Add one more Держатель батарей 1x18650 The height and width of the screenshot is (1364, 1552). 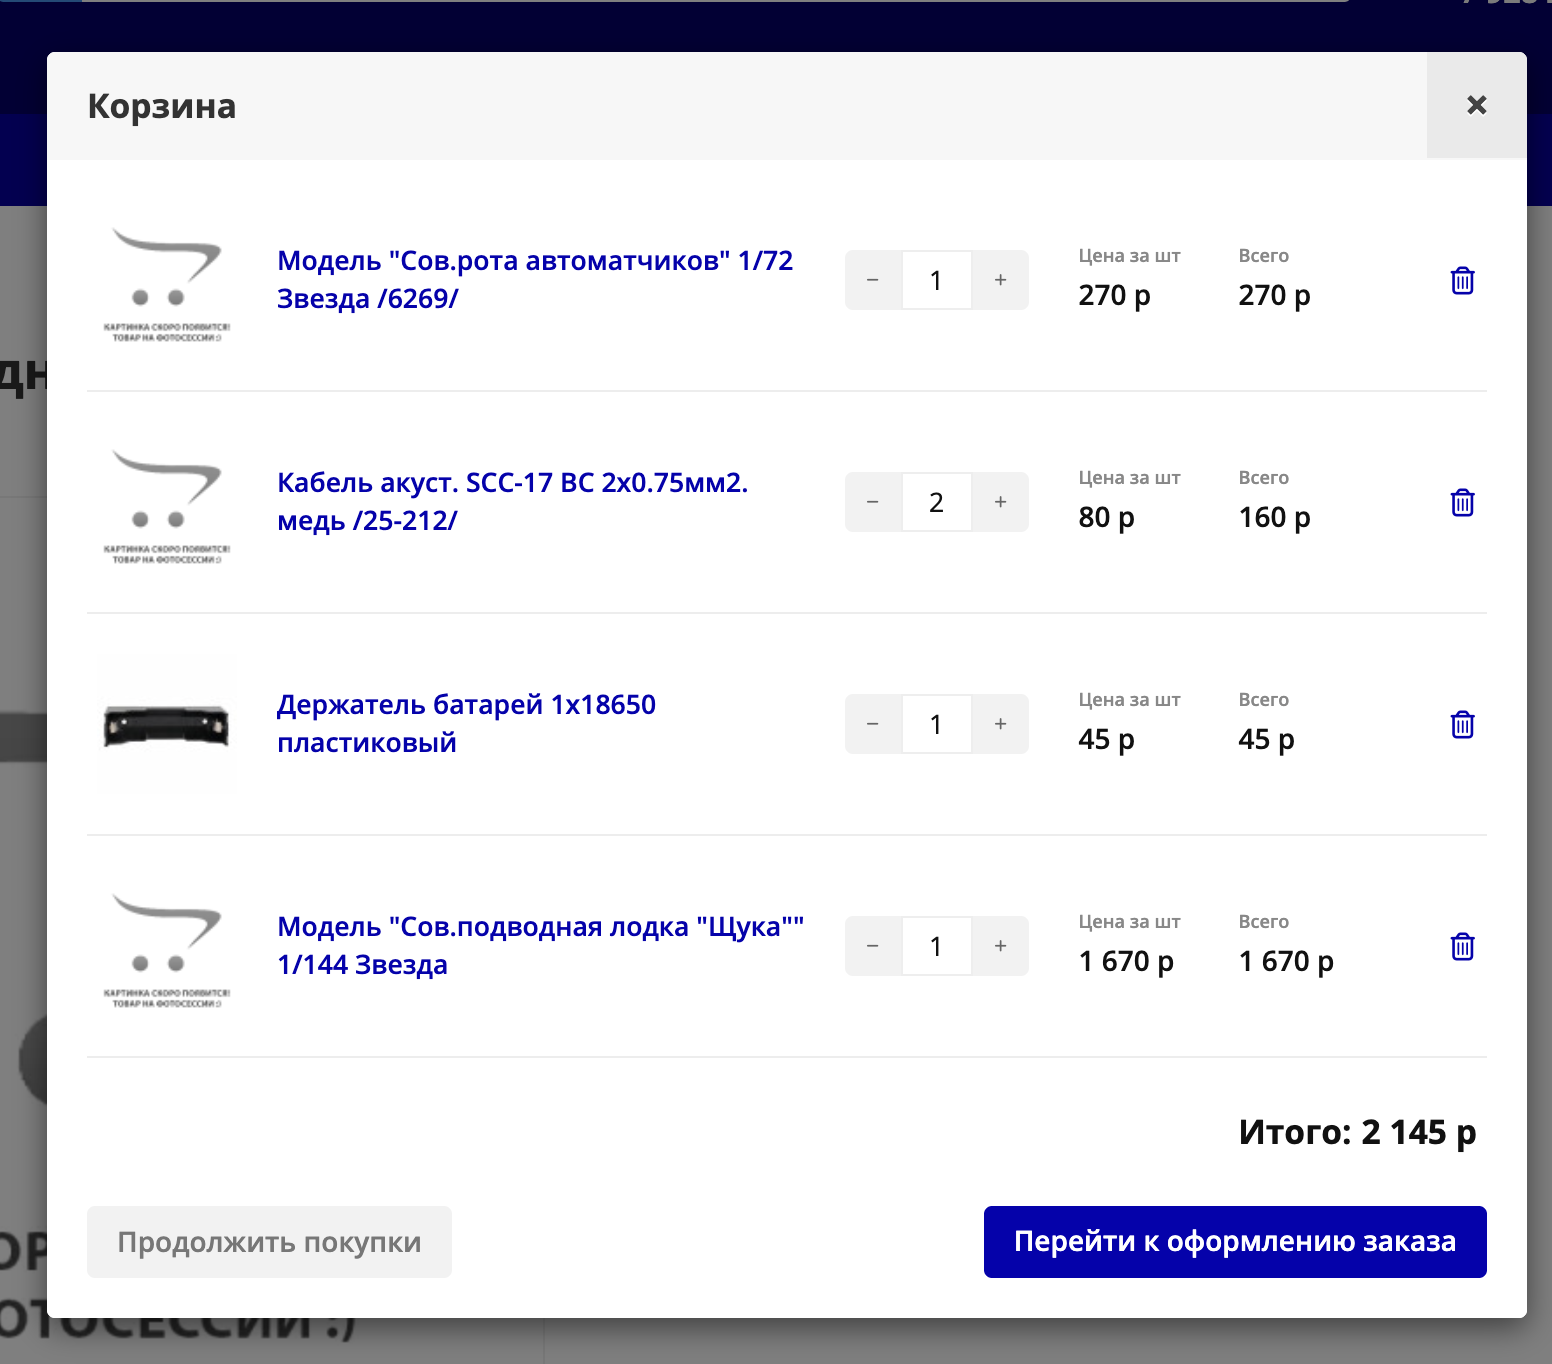pos(1000,724)
